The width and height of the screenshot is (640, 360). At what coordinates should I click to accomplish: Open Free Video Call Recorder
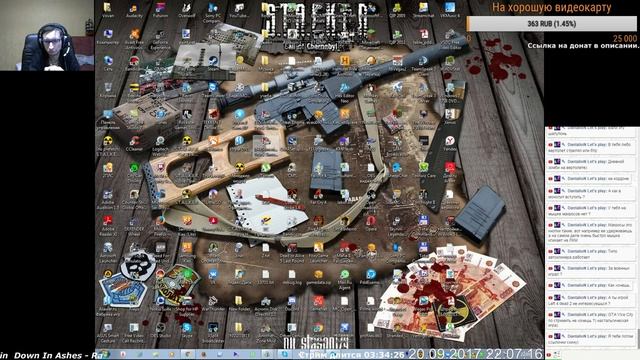pyautogui.click(x=134, y=333)
